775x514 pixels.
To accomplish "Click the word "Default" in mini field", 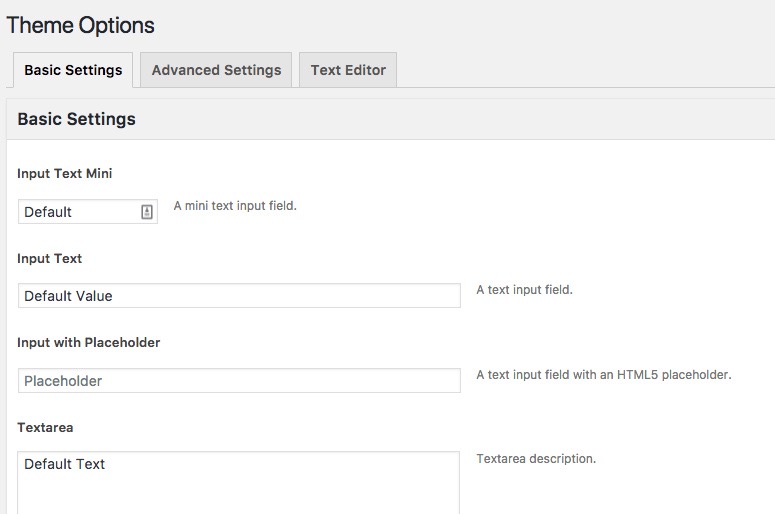I will [48, 212].
